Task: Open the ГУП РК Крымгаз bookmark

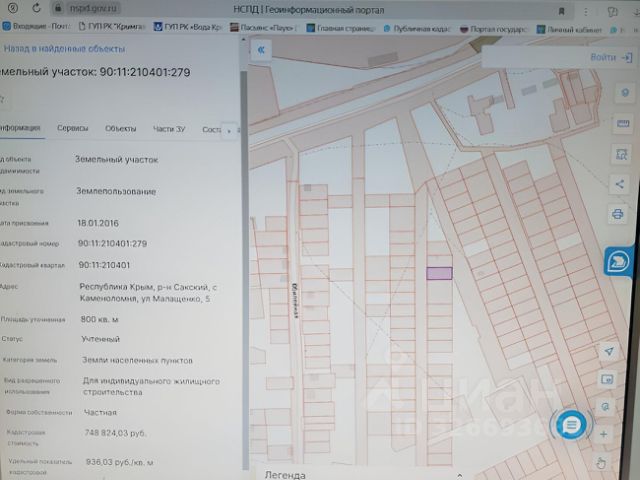Action: [112, 27]
